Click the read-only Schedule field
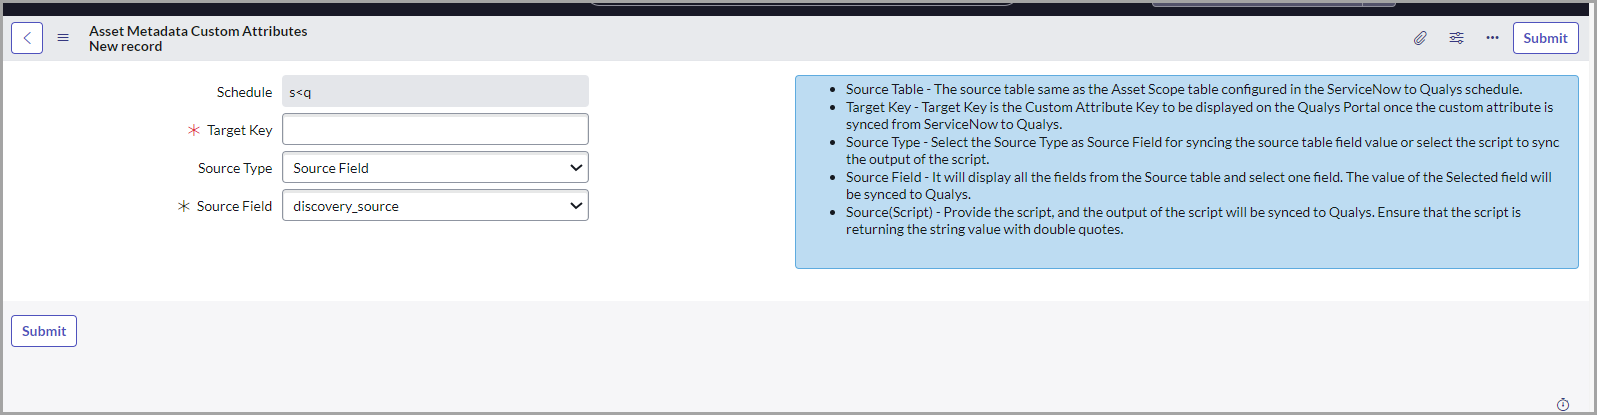The width and height of the screenshot is (1597, 415). [x=435, y=91]
